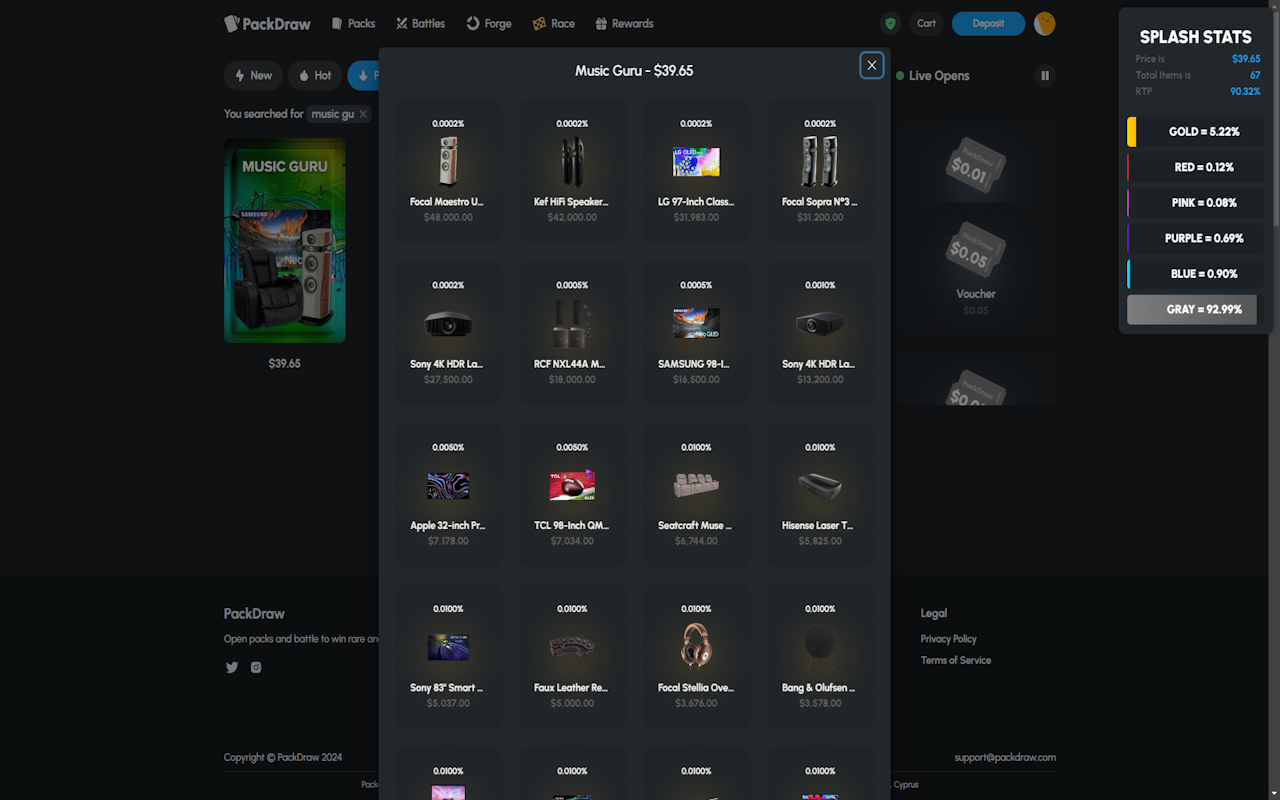This screenshot has width=1280, height=800.
Task: Click the PackDraw logo
Action: click(267, 23)
